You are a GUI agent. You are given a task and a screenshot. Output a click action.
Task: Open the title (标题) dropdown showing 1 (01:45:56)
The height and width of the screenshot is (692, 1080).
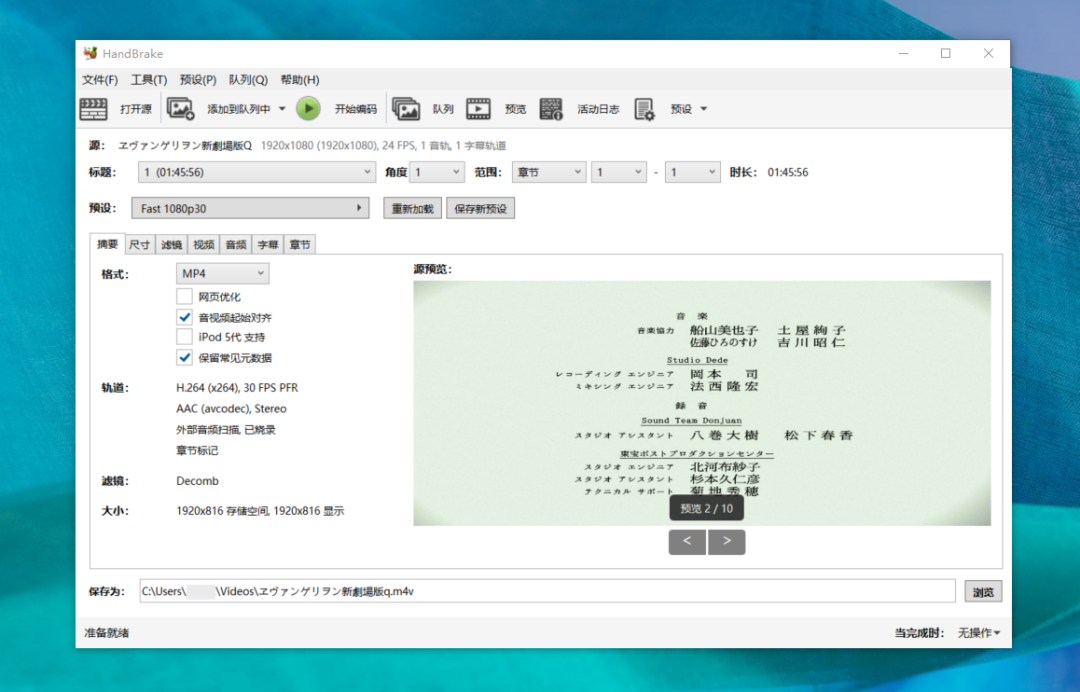(255, 172)
